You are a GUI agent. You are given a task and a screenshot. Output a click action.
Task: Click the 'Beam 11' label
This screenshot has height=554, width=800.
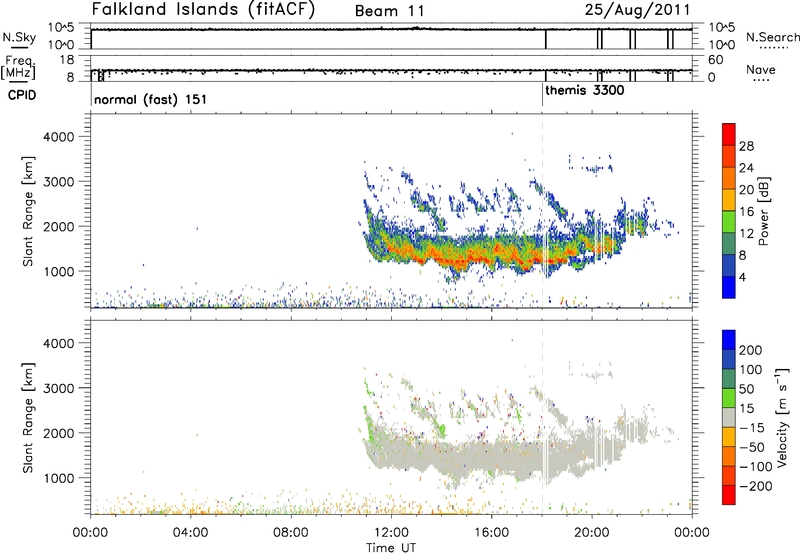[389, 11]
